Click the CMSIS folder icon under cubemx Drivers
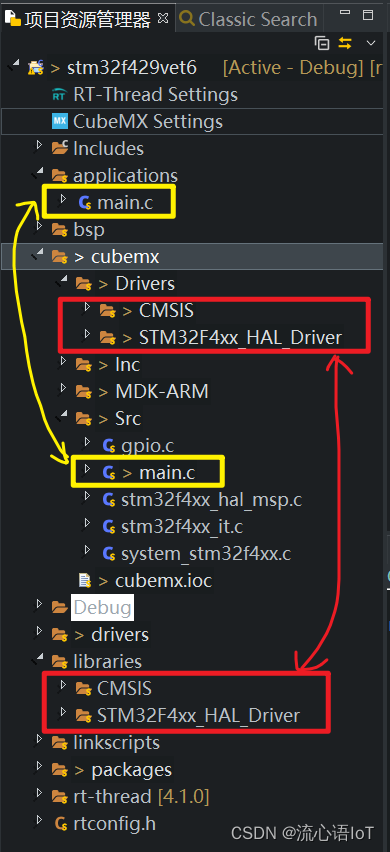 (x=108, y=311)
